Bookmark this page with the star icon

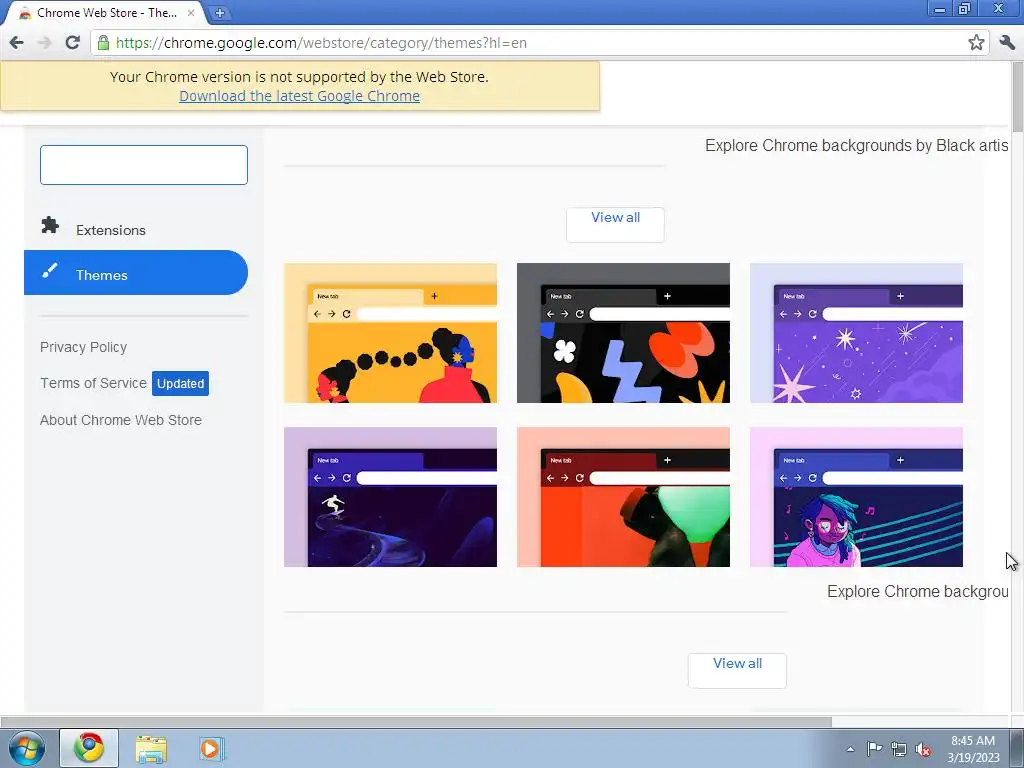coord(976,42)
